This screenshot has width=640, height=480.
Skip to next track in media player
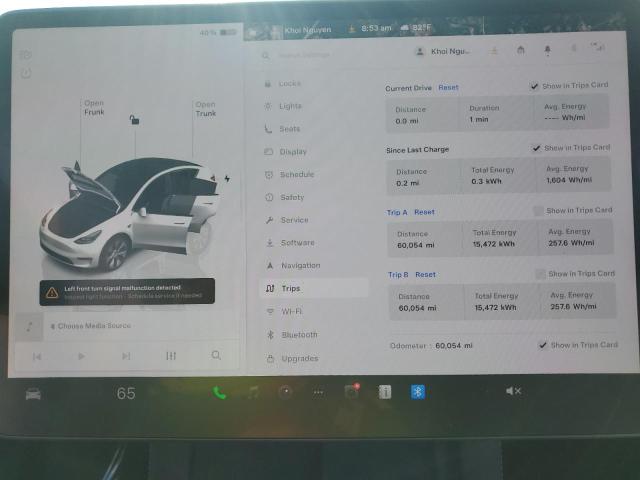coord(126,356)
